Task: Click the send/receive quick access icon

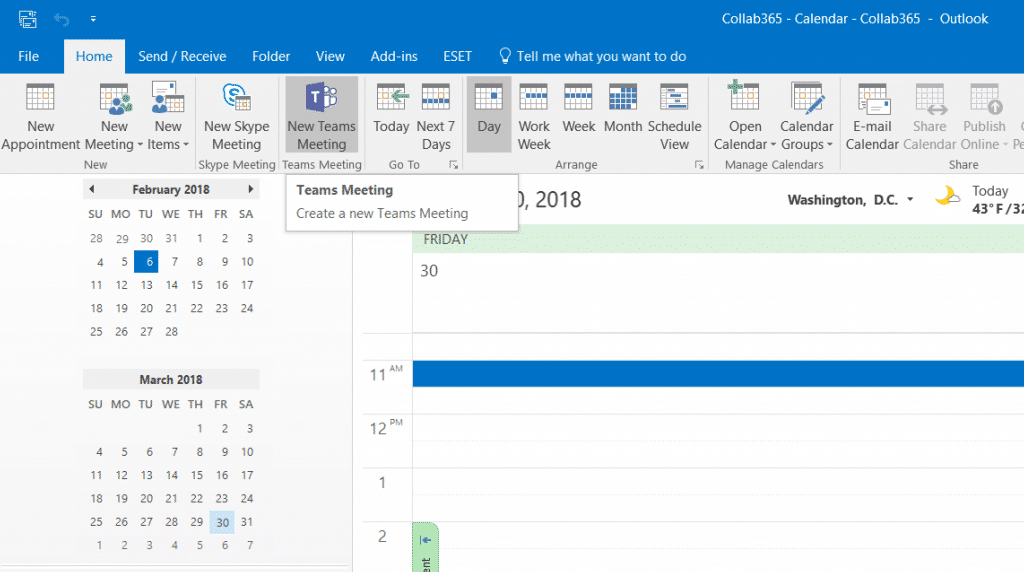Action: [x=27, y=19]
